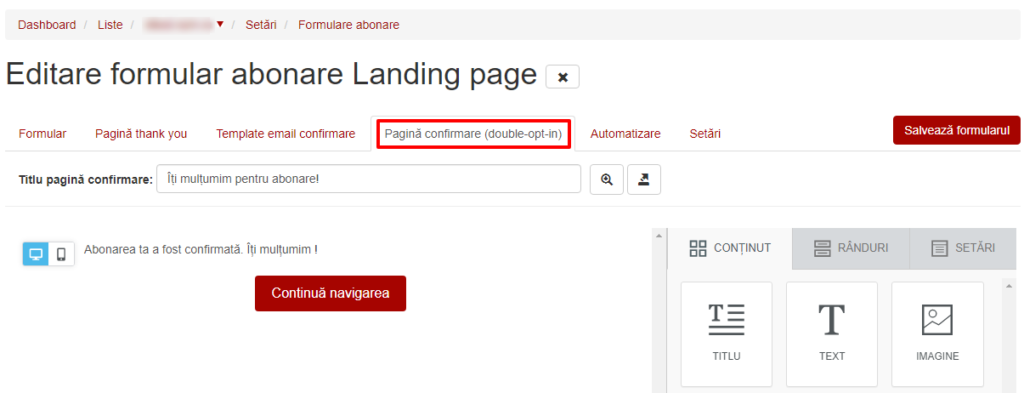
Task: Switch to the SETĂRI panel tab
Action: [x=963, y=248]
